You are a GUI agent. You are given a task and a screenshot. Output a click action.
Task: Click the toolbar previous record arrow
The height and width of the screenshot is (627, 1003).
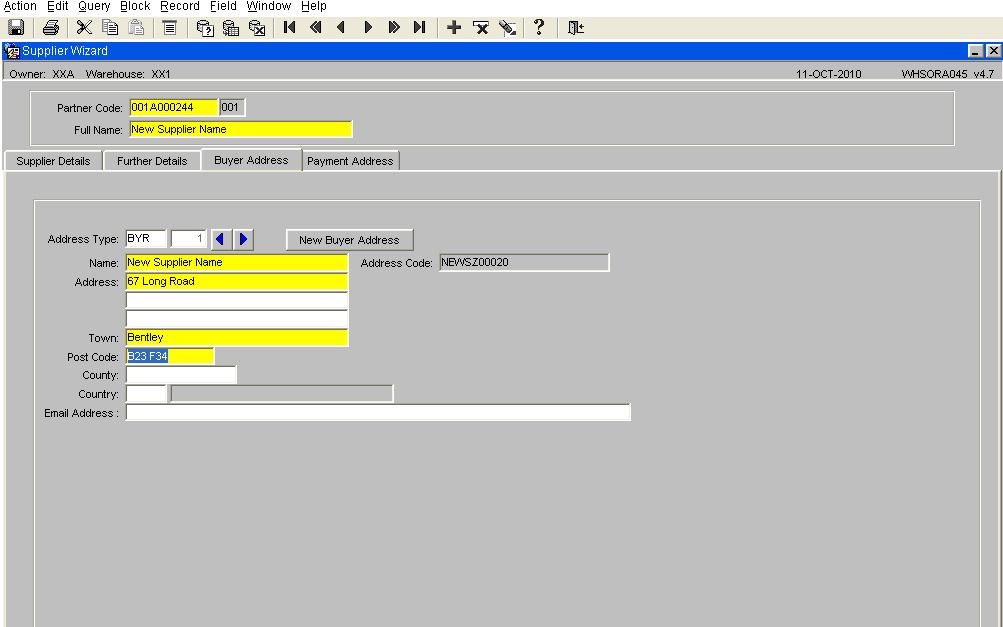[x=341, y=28]
